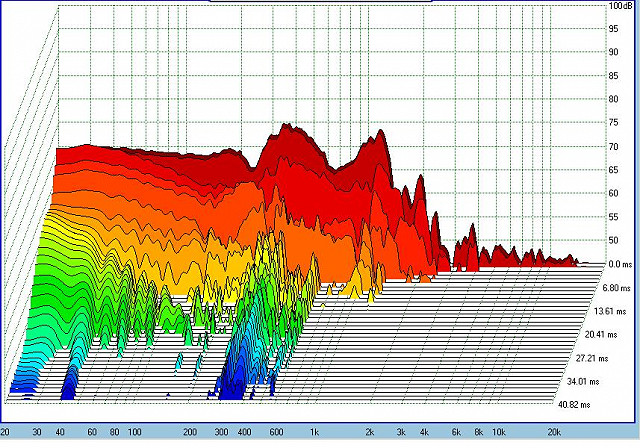Click the 8k frequency axis label
This screenshot has width=640, height=448.
(478, 432)
